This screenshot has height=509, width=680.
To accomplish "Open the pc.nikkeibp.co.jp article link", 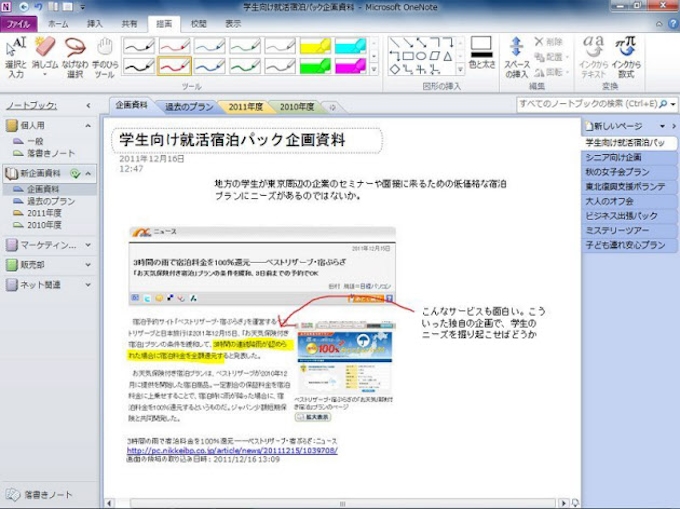I will coord(231,450).
